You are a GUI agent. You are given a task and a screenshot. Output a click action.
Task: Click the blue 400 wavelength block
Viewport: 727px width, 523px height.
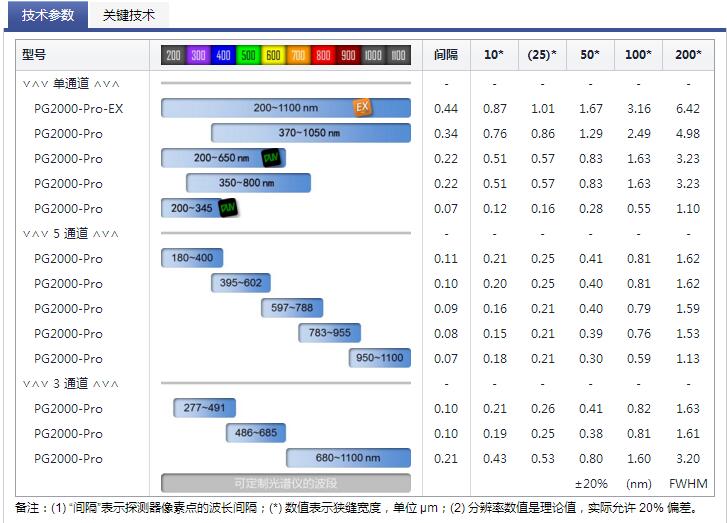(223, 56)
